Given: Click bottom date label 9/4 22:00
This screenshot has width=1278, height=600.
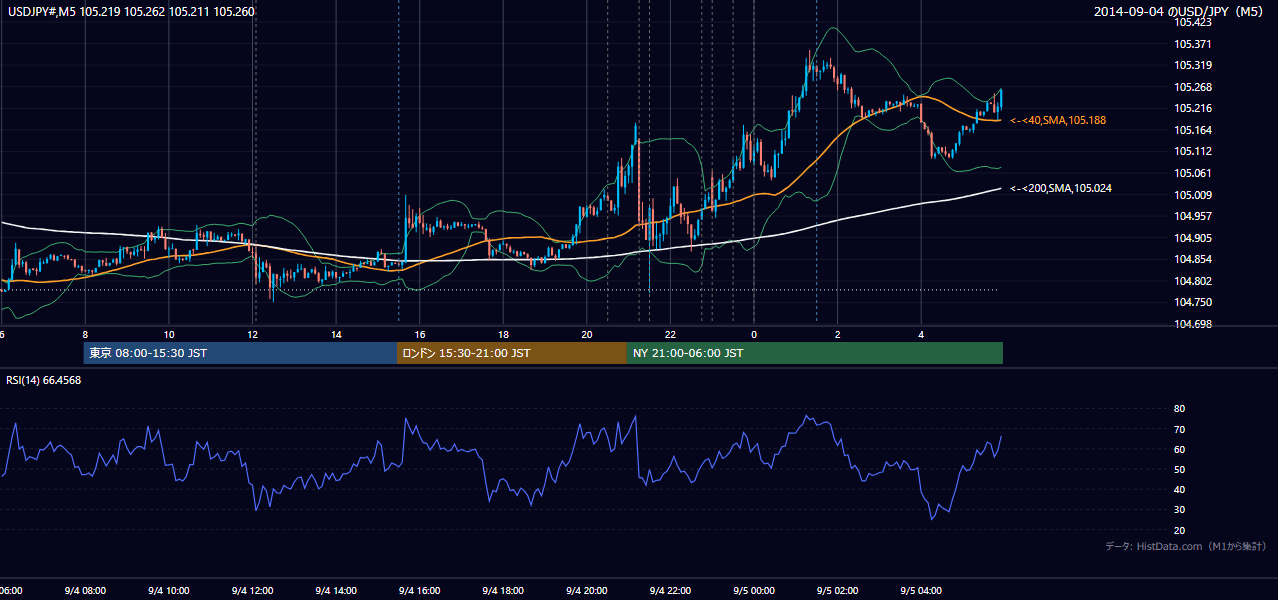Looking at the screenshot, I should click(x=671, y=590).
